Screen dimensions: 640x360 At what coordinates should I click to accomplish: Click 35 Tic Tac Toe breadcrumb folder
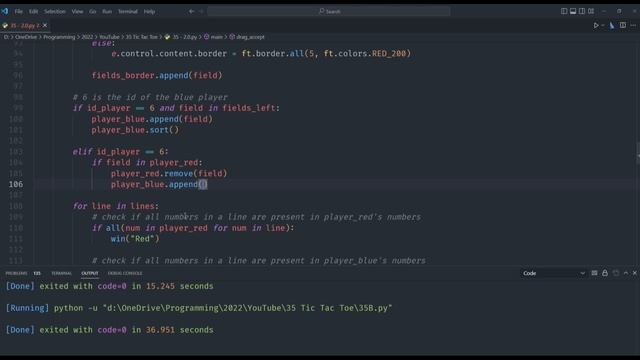(142, 37)
